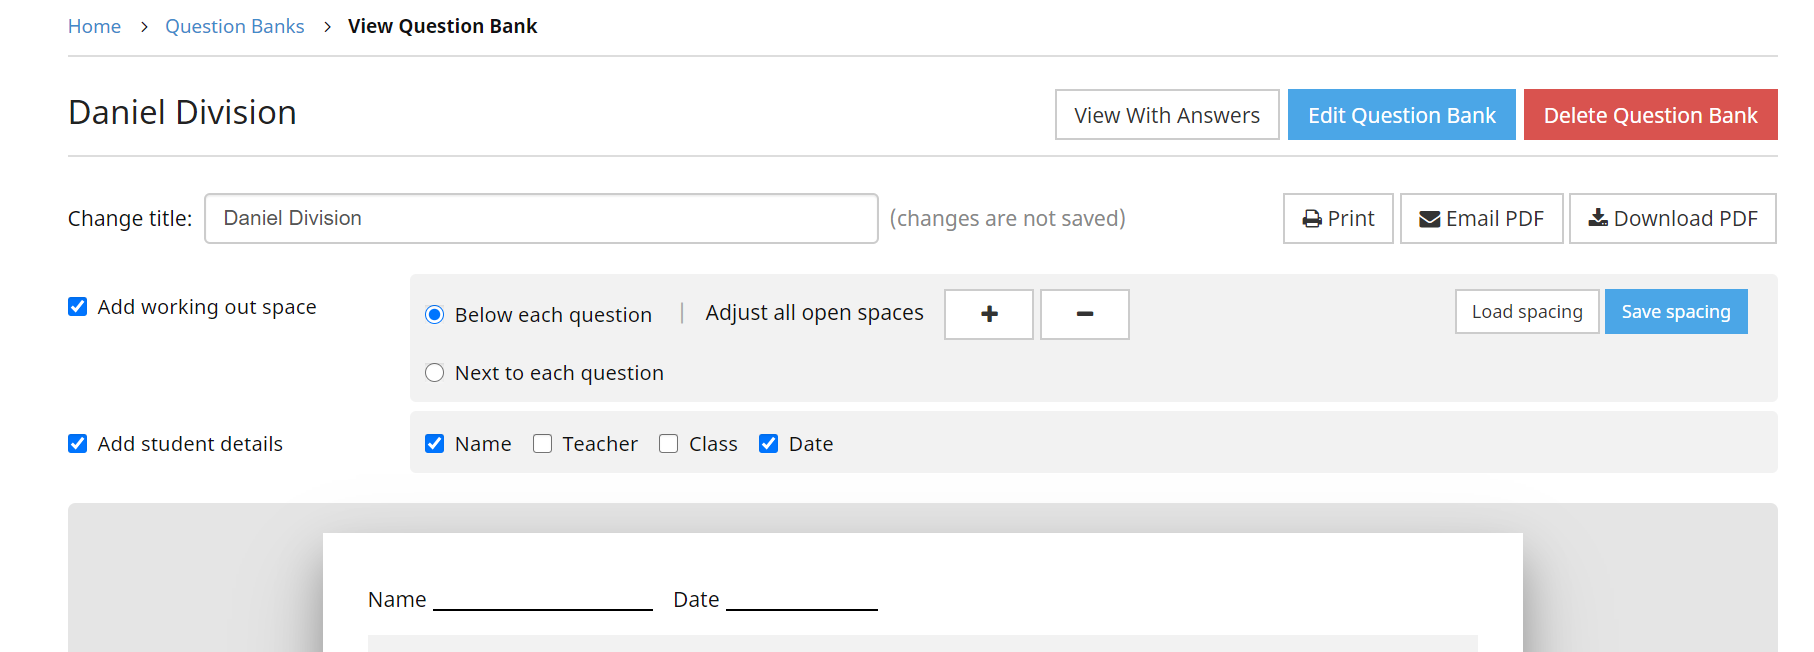
Task: Click View With Answers button
Action: [x=1166, y=115]
